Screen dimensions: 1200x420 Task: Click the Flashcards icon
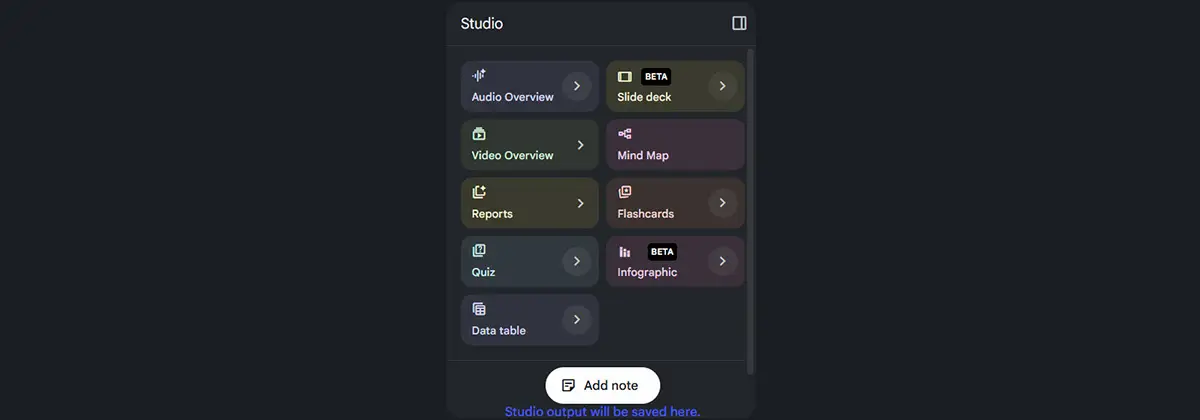(625, 192)
